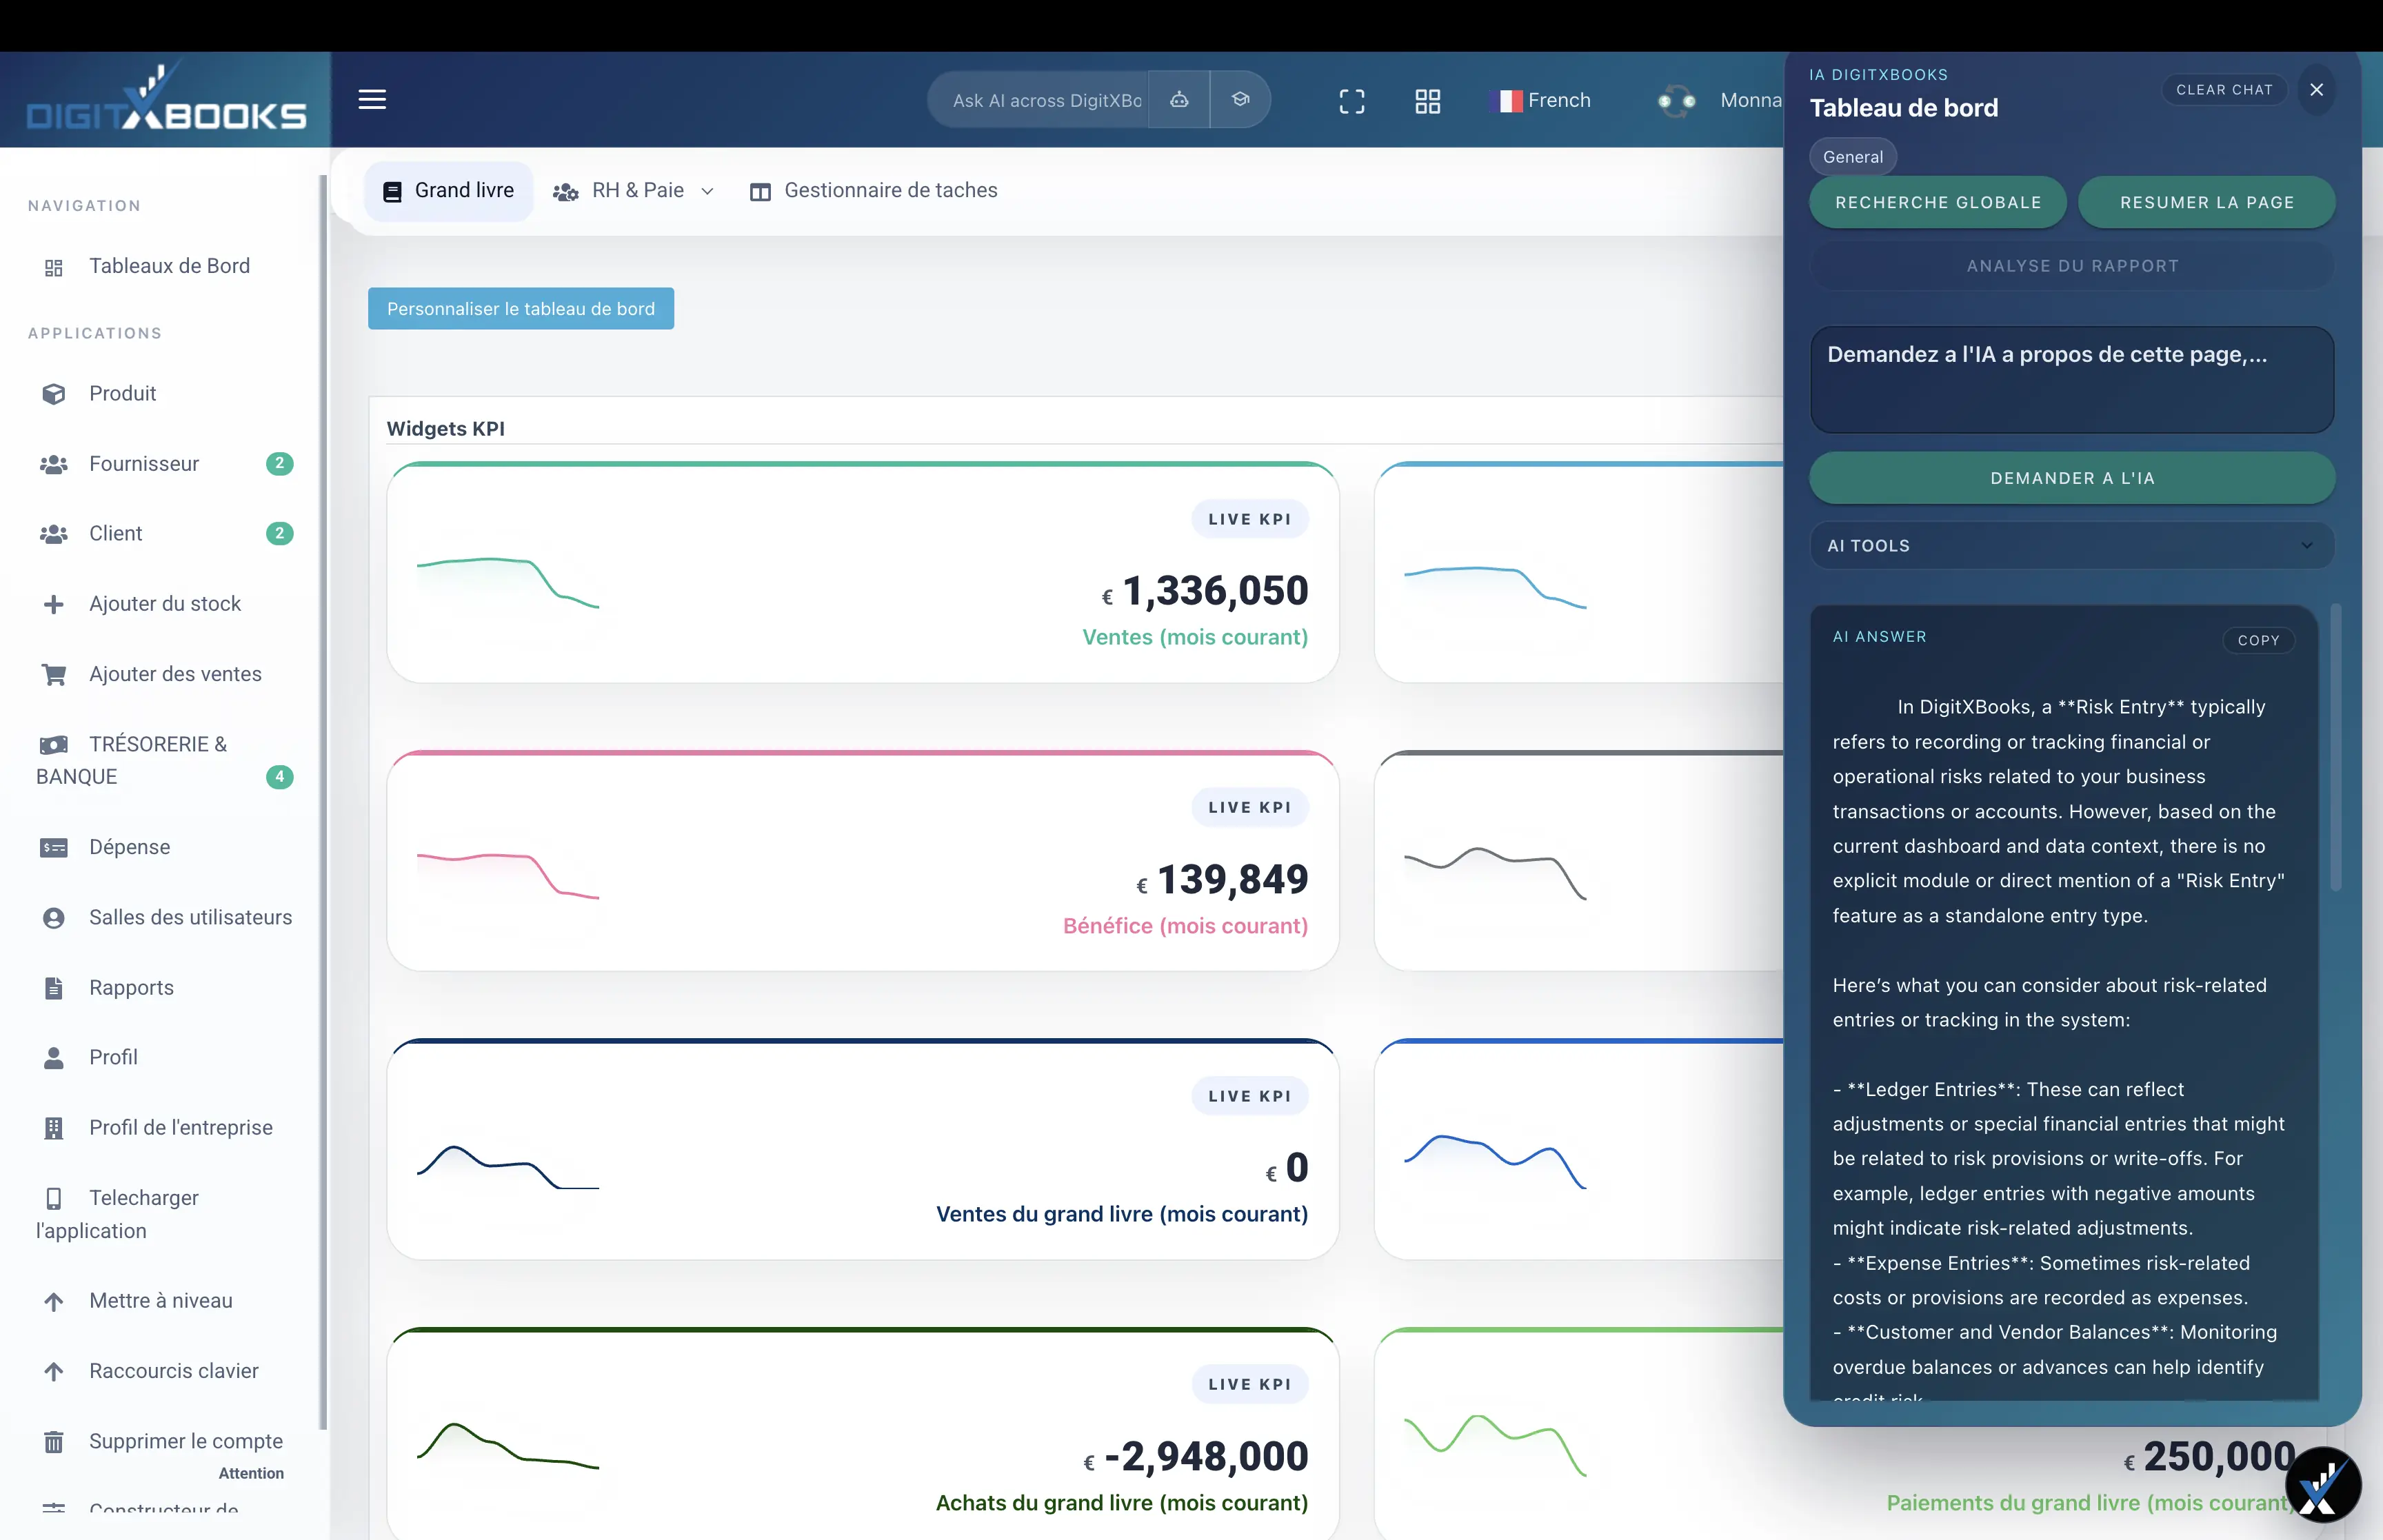This screenshot has width=2383, height=1540.
Task: Click the AI robot icon in the search bar
Action: (x=1179, y=100)
